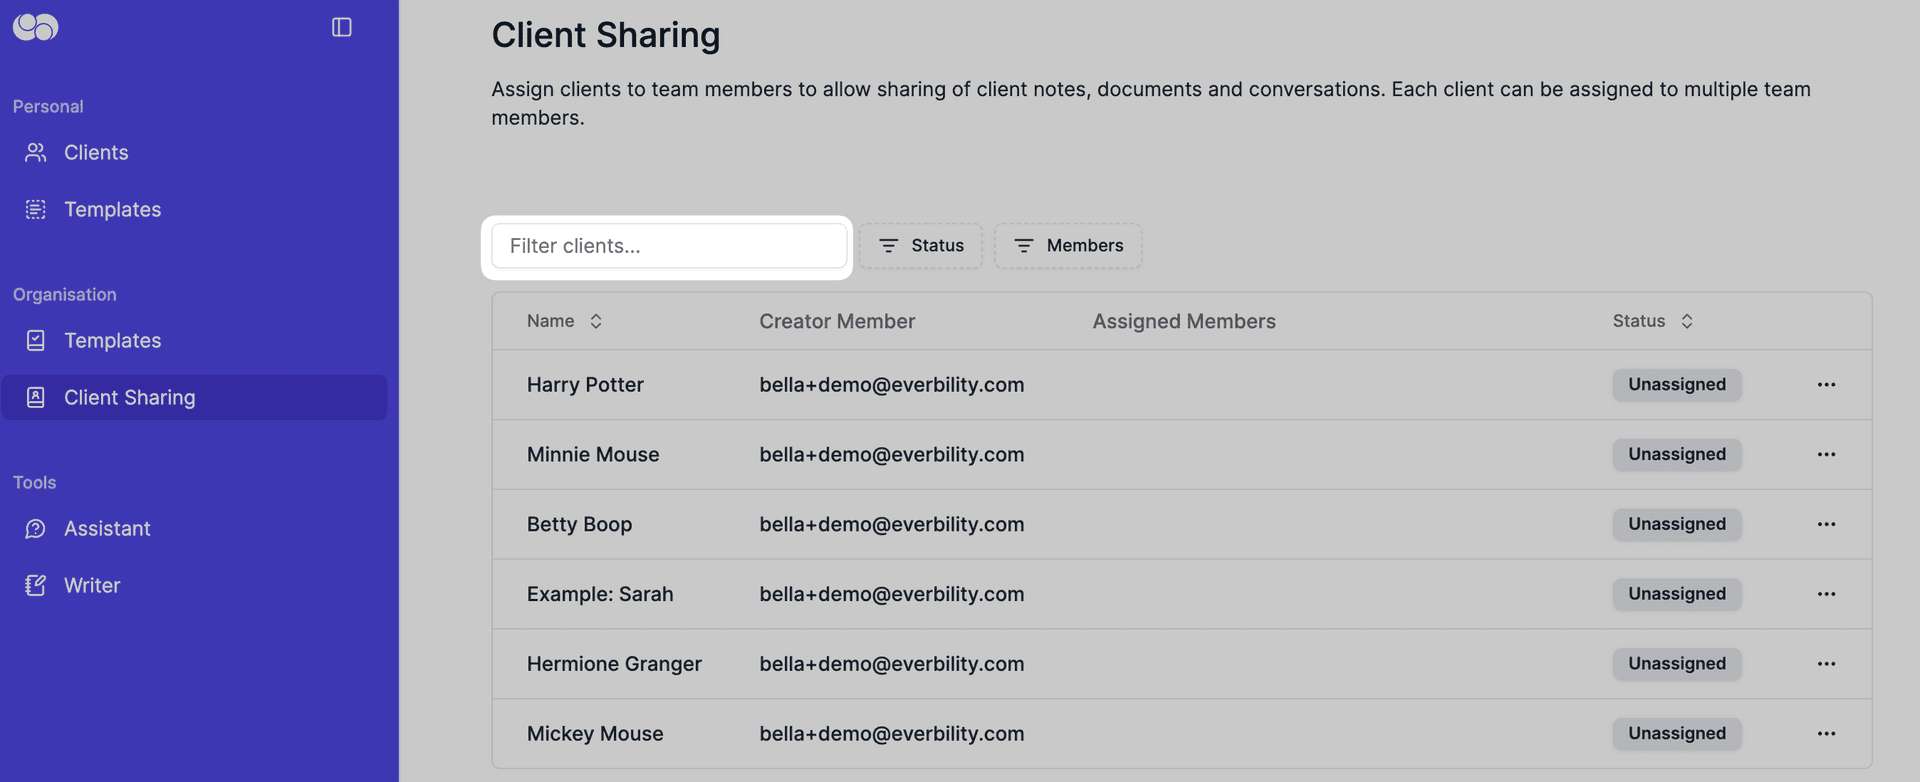Image resolution: width=1920 pixels, height=782 pixels.
Task: Click the creator email in Betty Boop row
Action: click(x=891, y=525)
